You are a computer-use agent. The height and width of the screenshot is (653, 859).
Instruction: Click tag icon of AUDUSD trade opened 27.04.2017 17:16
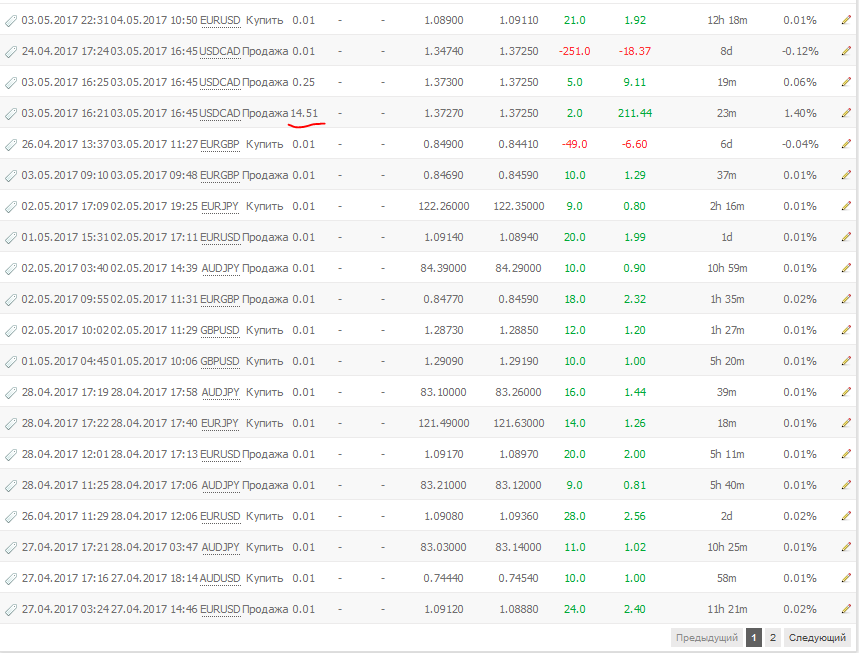pos(11,579)
